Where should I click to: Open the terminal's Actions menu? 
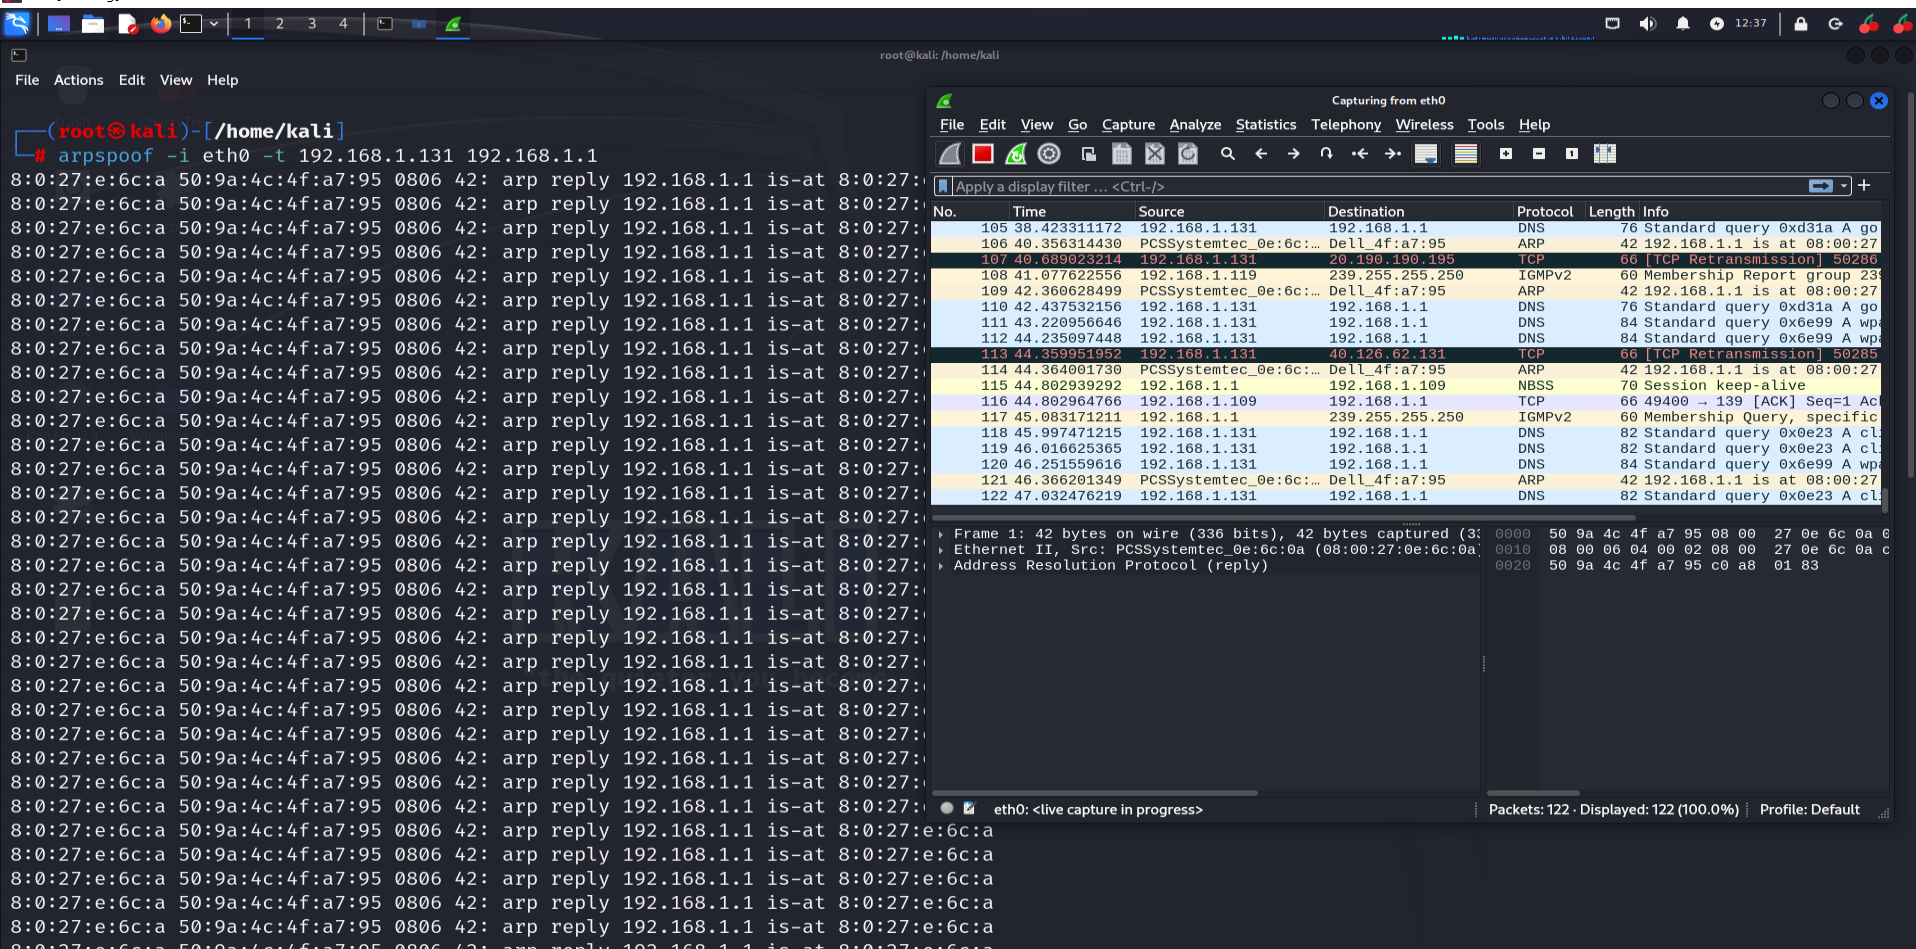coord(79,80)
